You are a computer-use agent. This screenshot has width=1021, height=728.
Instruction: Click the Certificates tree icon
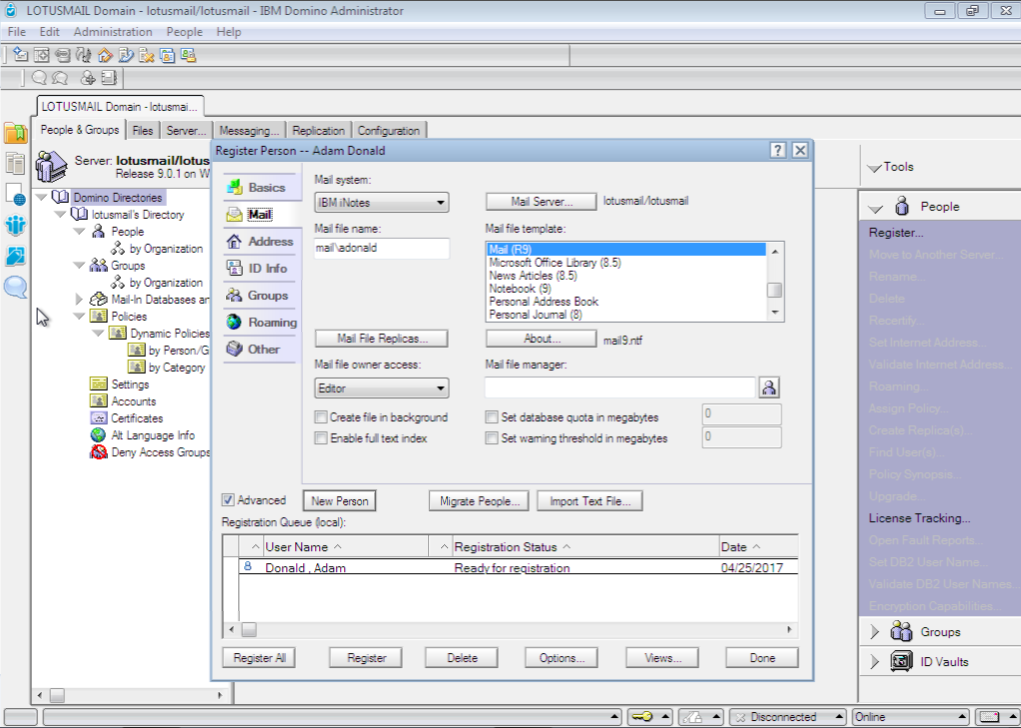[98, 418]
